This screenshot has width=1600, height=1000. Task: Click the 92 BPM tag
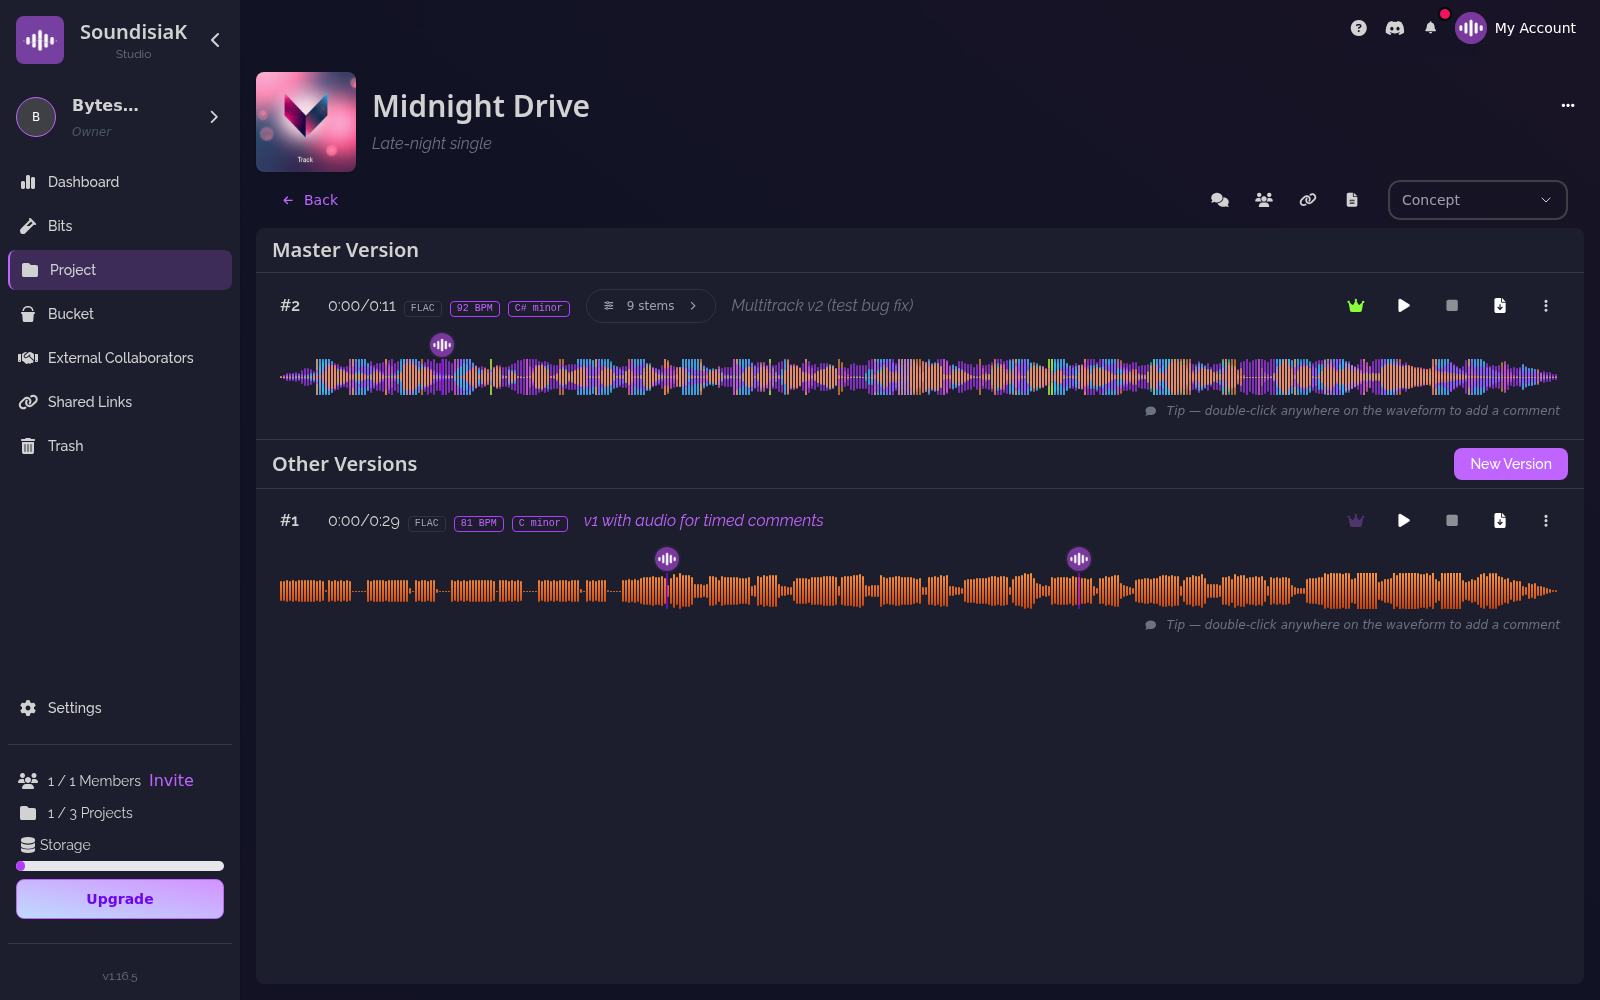[475, 308]
